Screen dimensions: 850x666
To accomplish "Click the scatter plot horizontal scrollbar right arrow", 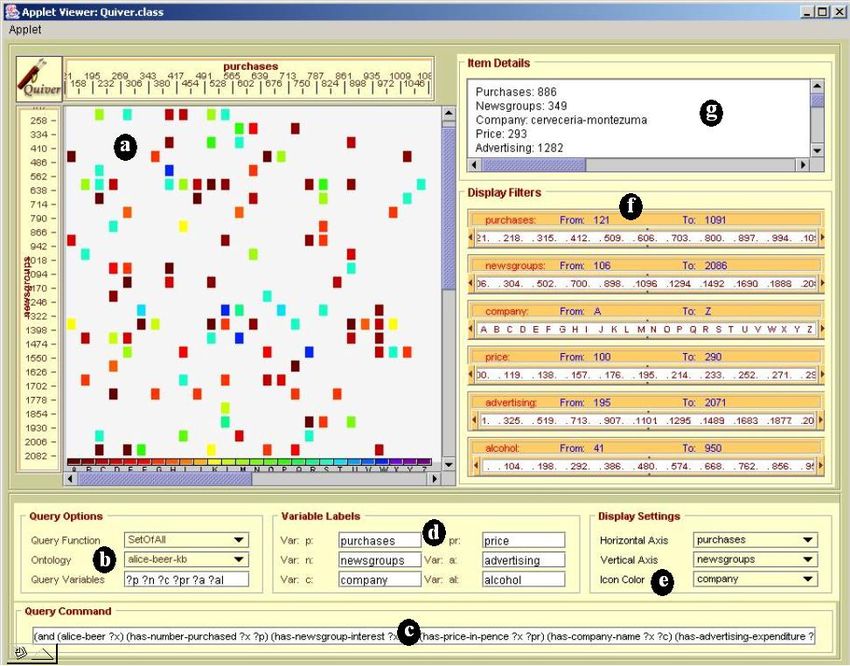I will (x=434, y=479).
